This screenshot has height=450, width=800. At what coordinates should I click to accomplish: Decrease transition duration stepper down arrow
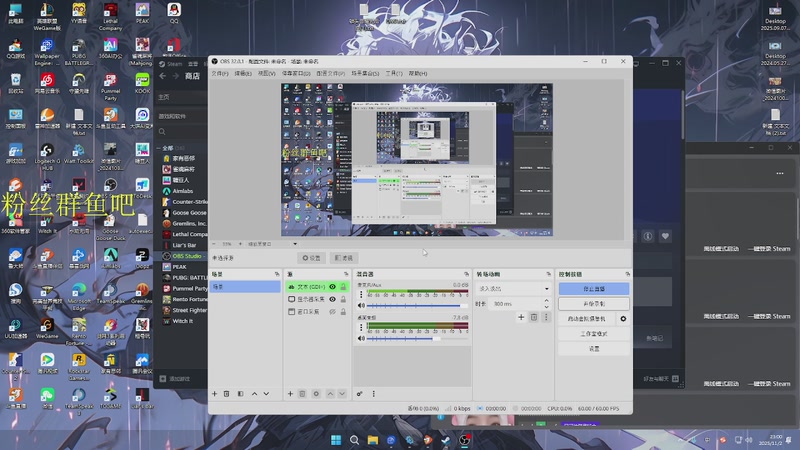[x=546, y=307]
